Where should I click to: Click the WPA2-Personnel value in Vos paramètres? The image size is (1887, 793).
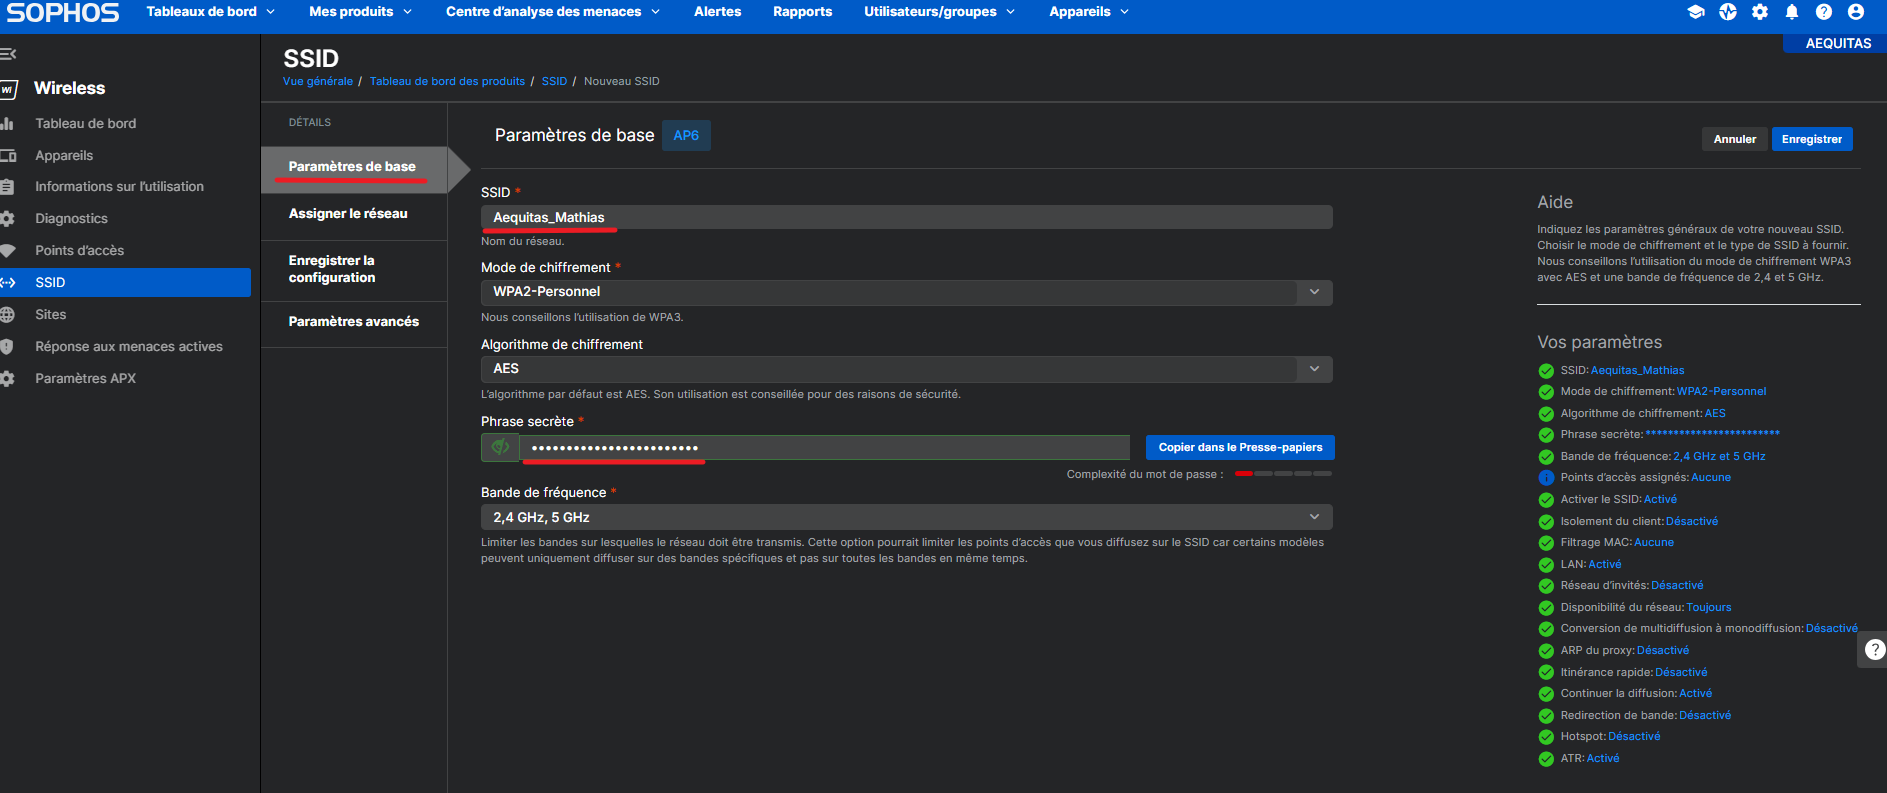click(1721, 392)
